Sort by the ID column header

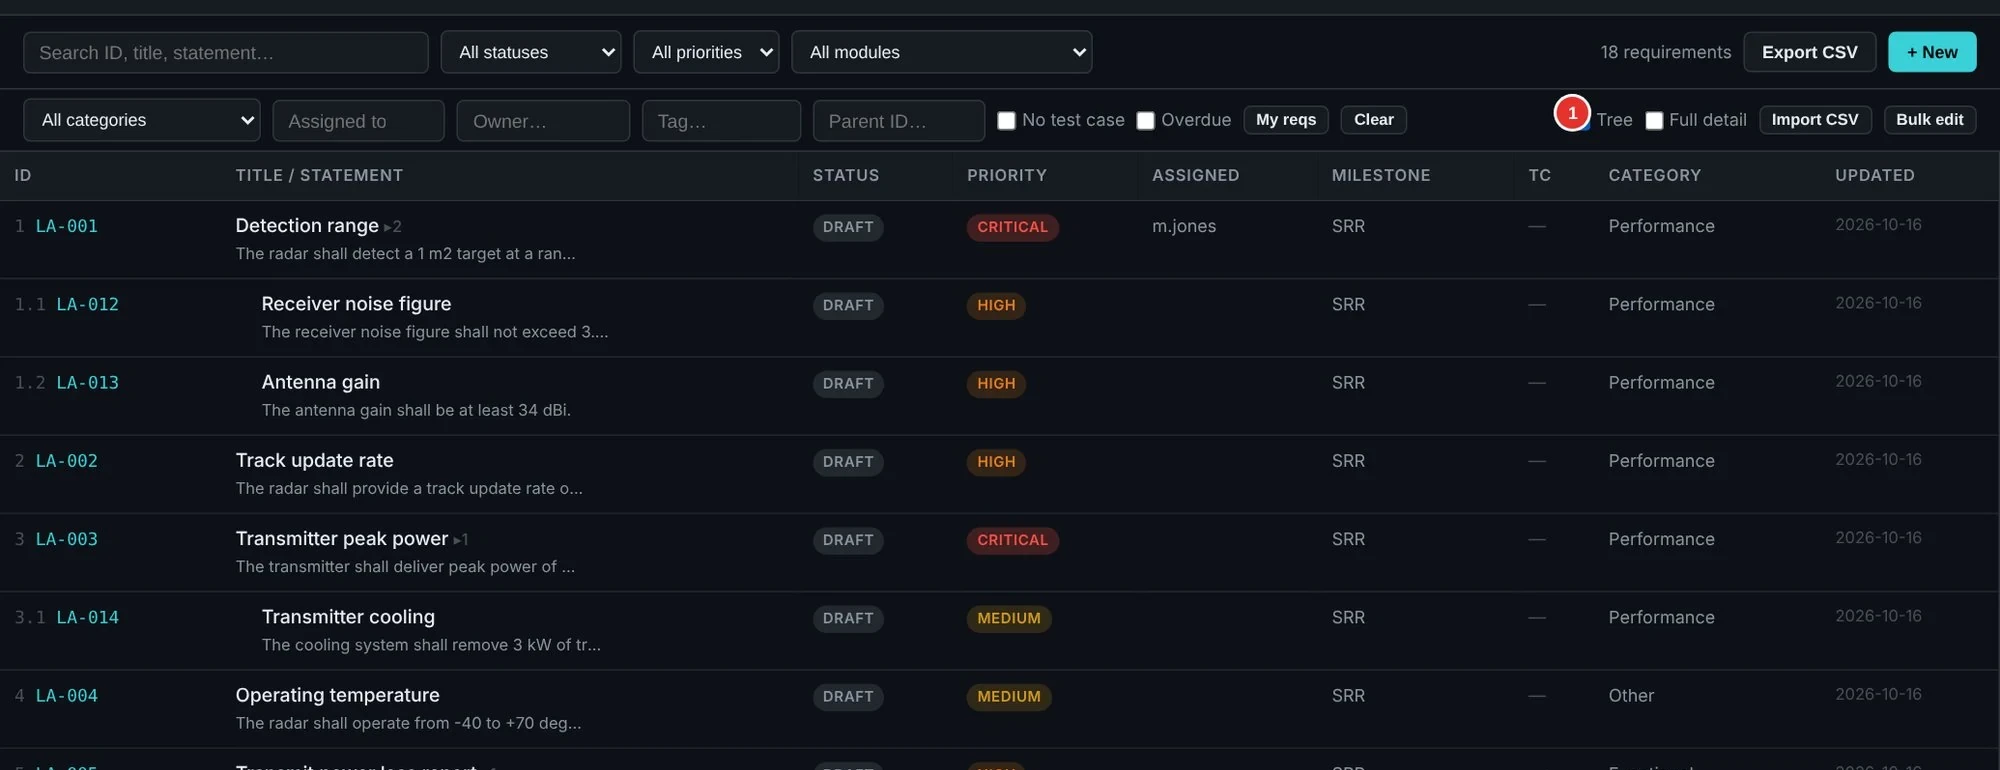click(x=23, y=176)
